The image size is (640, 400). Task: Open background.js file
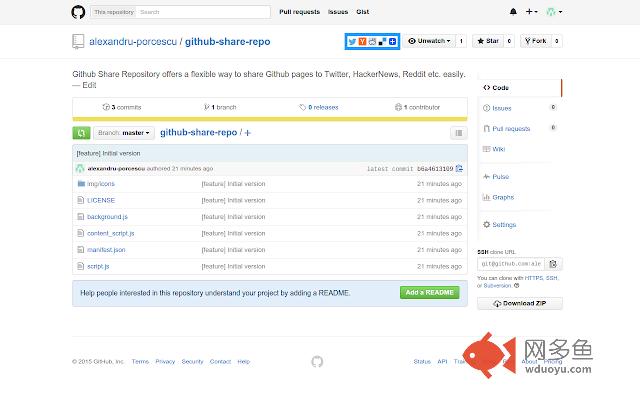point(107,217)
